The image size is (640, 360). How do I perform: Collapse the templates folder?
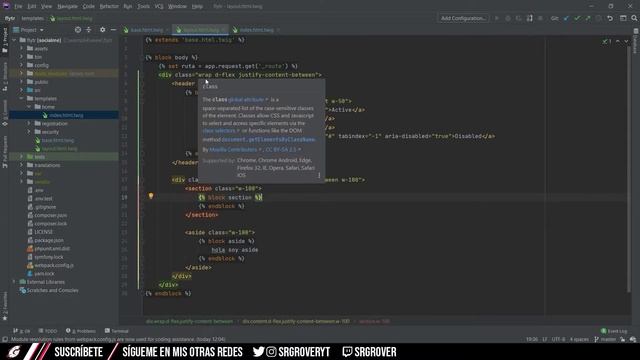(22, 98)
